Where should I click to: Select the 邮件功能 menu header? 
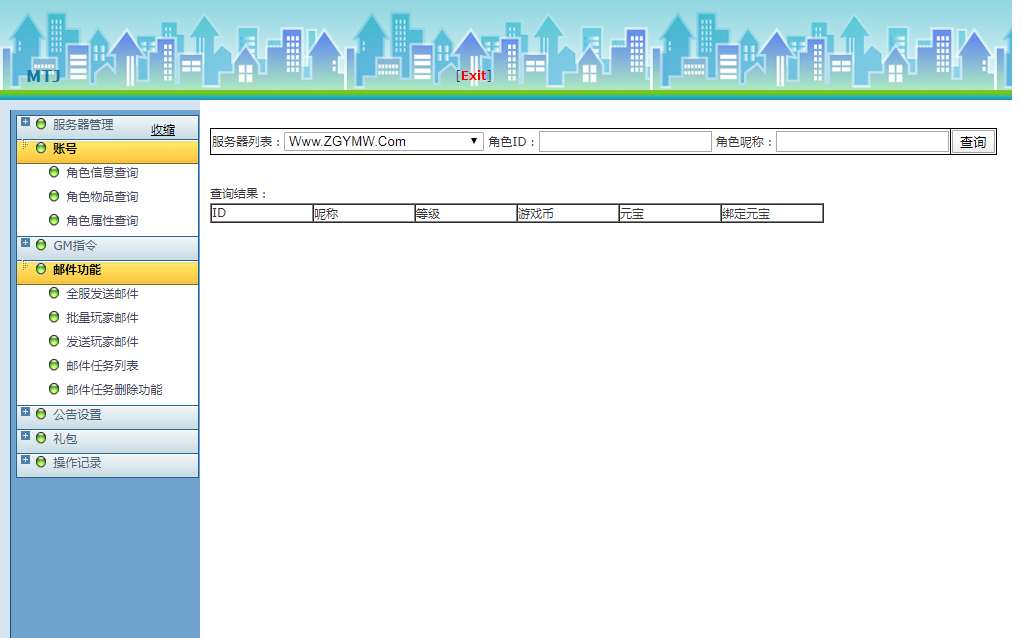tap(77, 270)
